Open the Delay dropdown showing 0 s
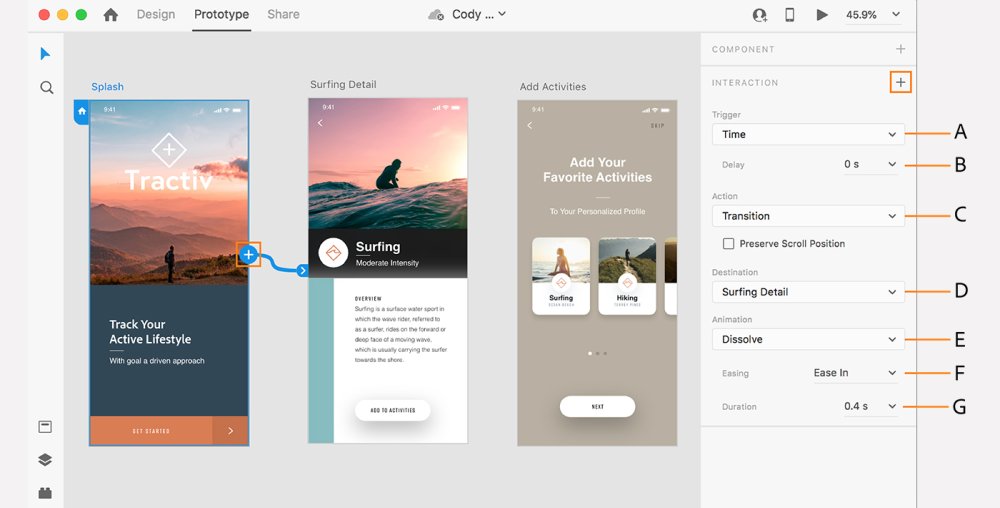 point(871,164)
